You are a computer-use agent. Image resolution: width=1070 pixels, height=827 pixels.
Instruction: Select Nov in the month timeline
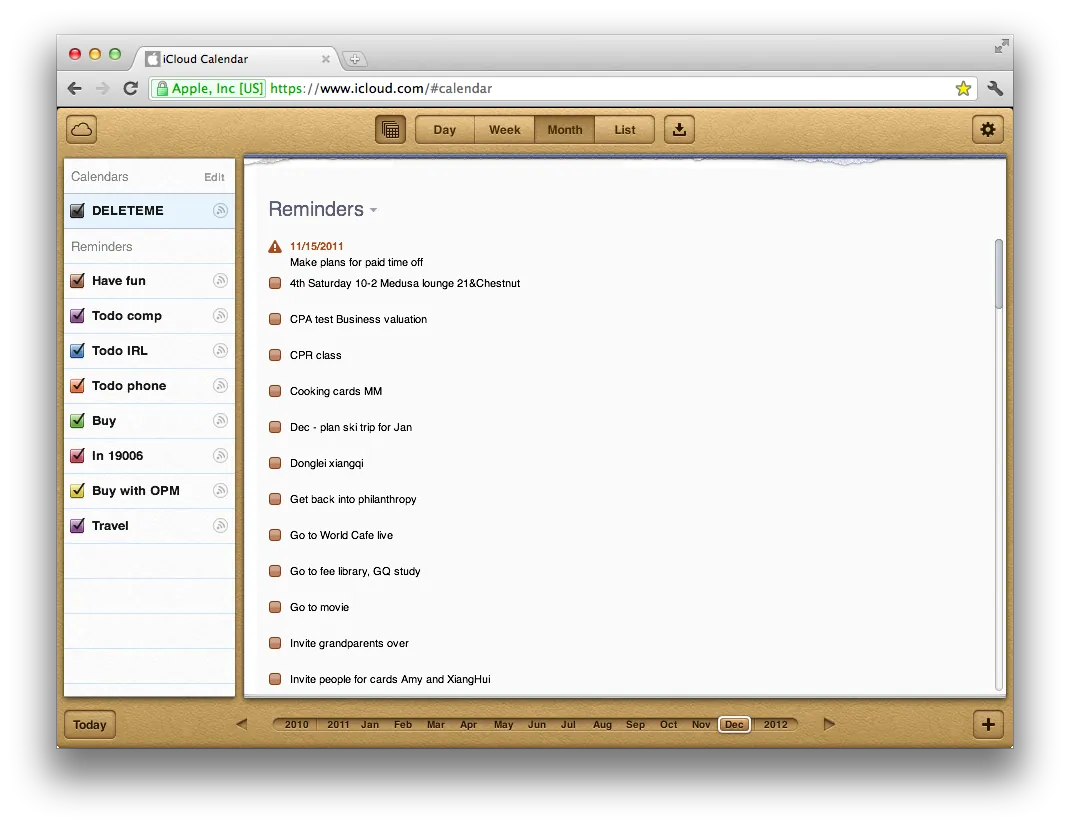[x=701, y=725]
